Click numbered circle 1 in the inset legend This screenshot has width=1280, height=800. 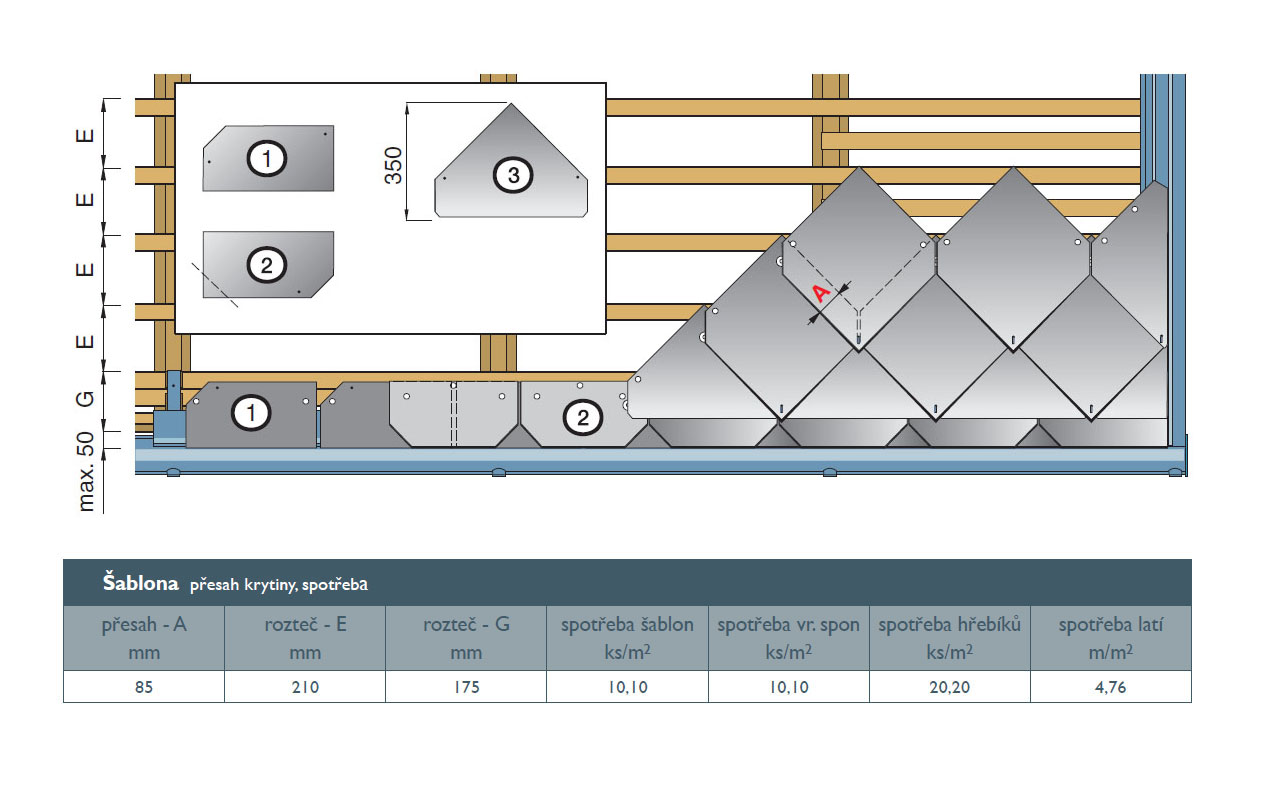click(267, 158)
